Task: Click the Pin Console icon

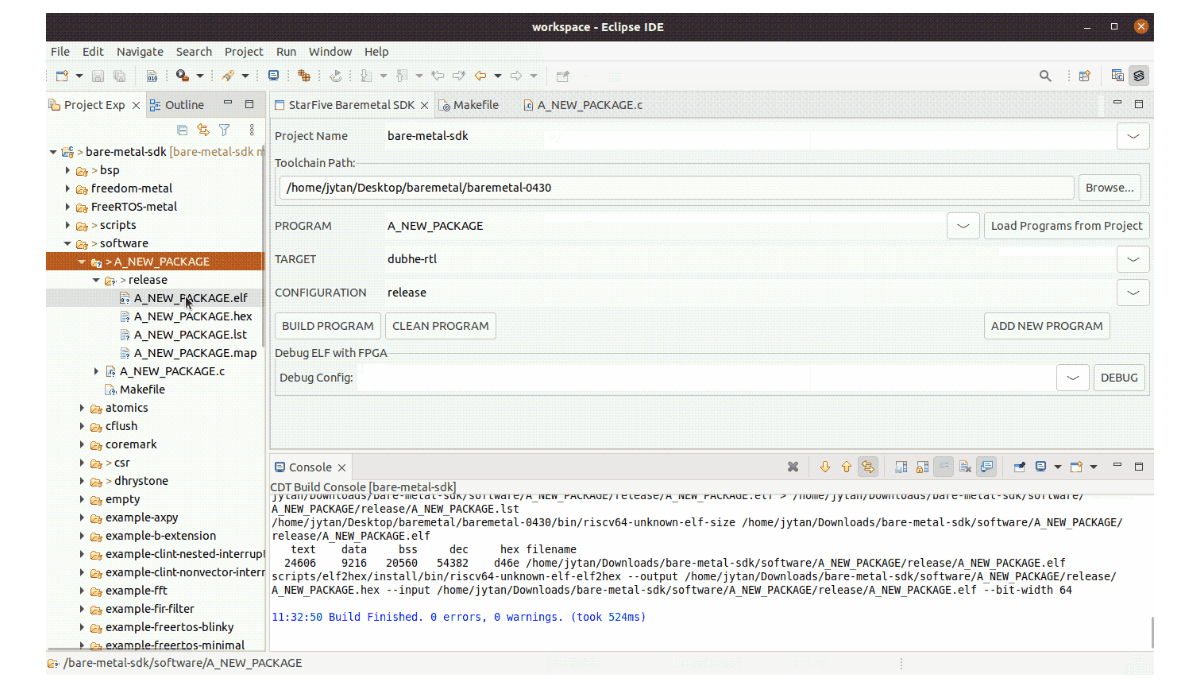Action: point(1020,467)
